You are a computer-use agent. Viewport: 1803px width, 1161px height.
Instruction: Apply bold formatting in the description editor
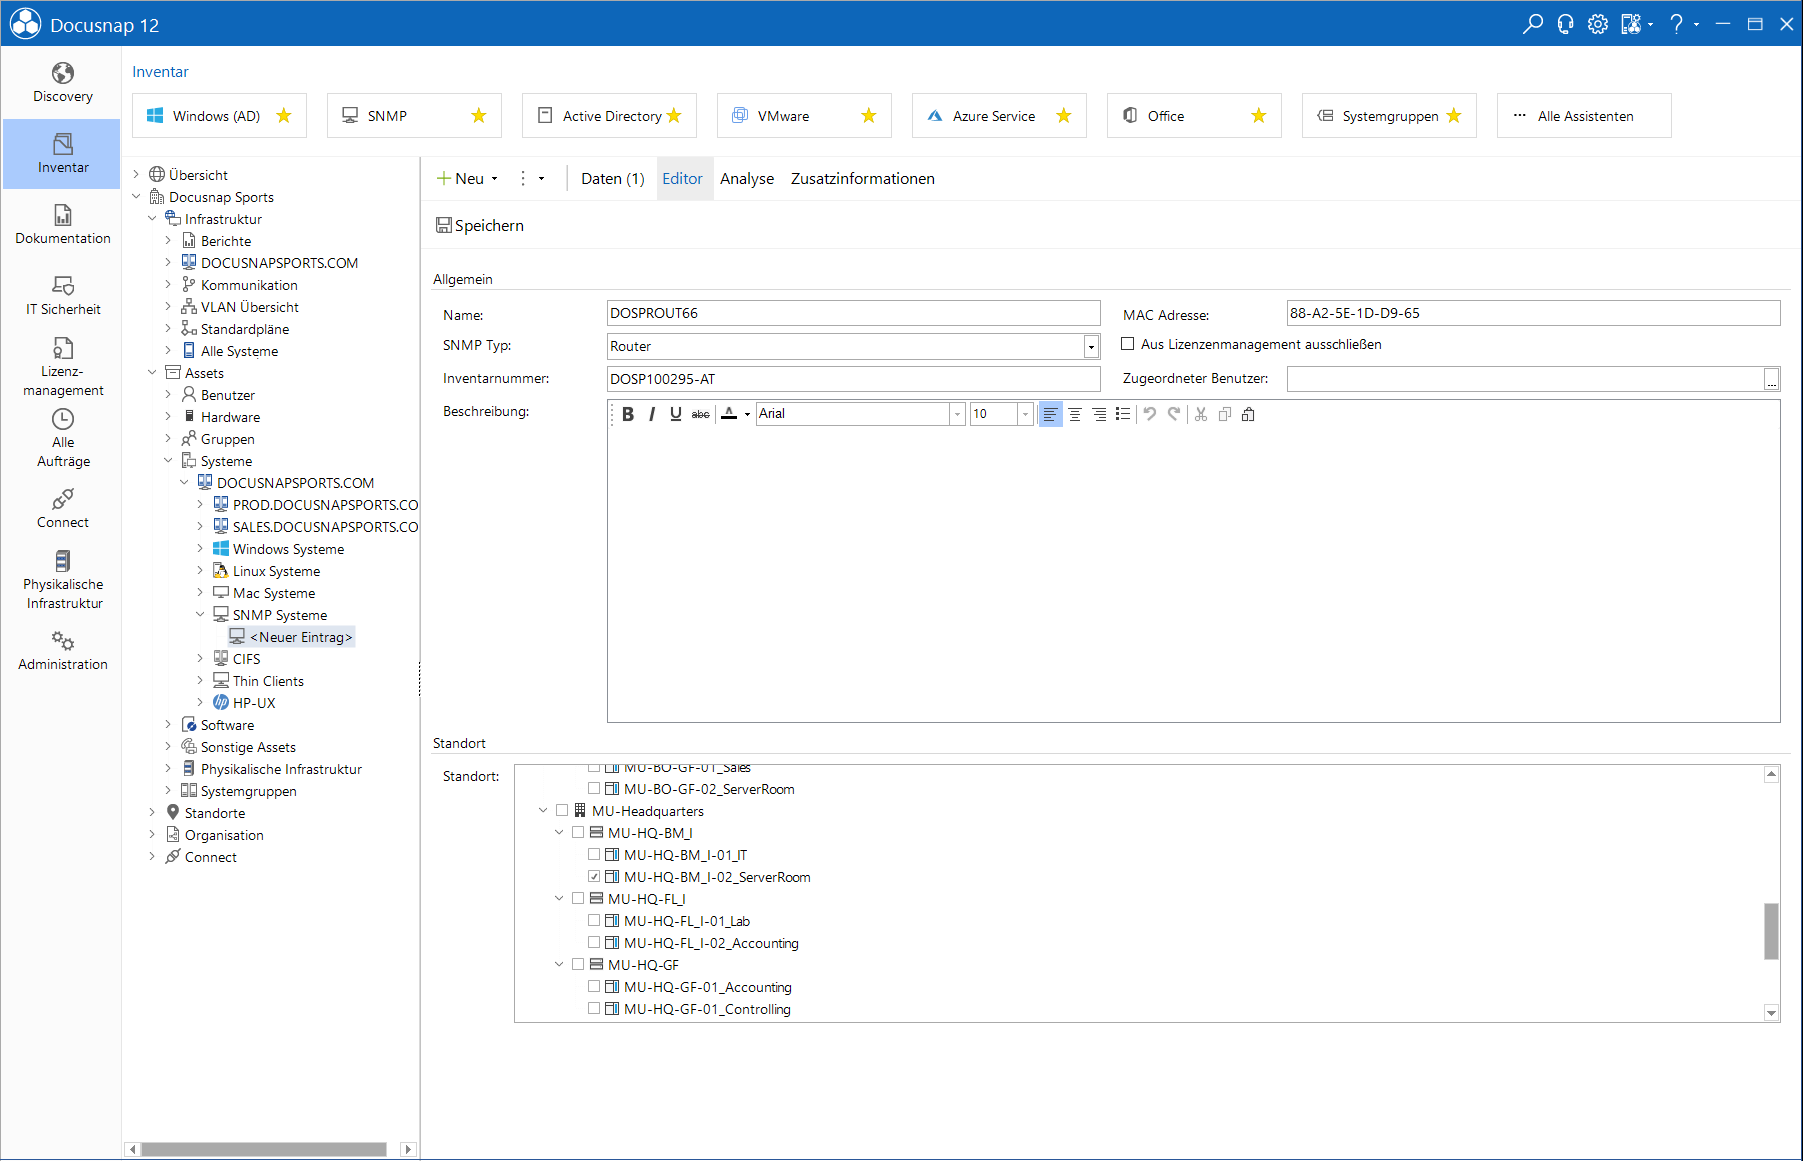pos(628,414)
